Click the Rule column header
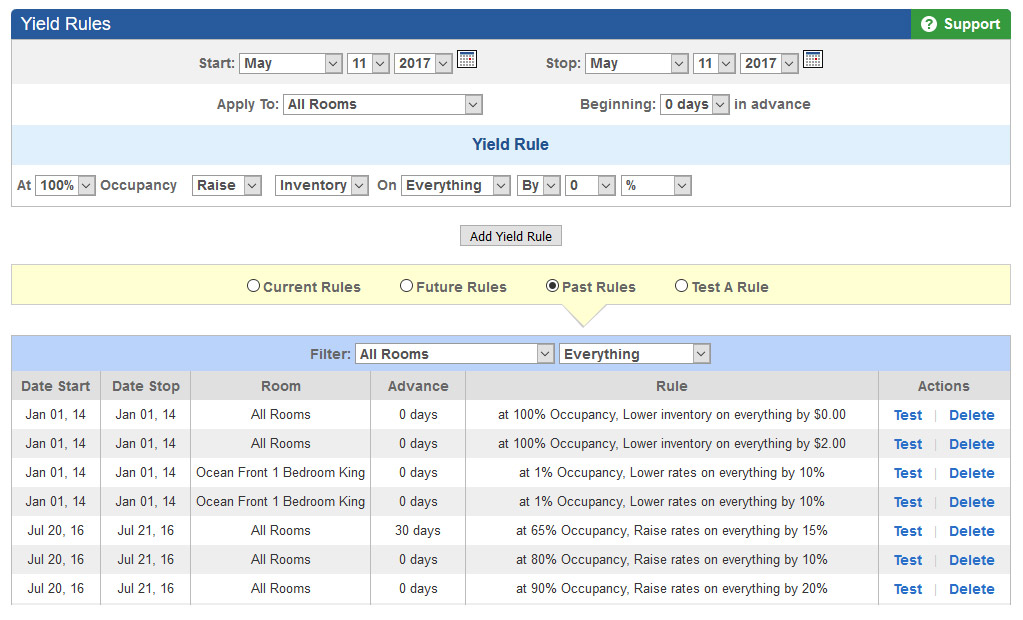This screenshot has height=620, width=1023. click(672, 386)
